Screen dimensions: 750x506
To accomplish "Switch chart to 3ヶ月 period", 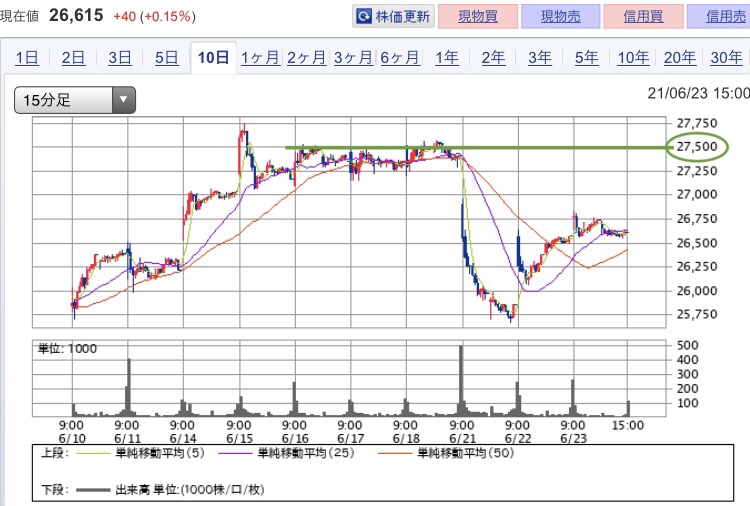I will pyautogui.click(x=353, y=58).
